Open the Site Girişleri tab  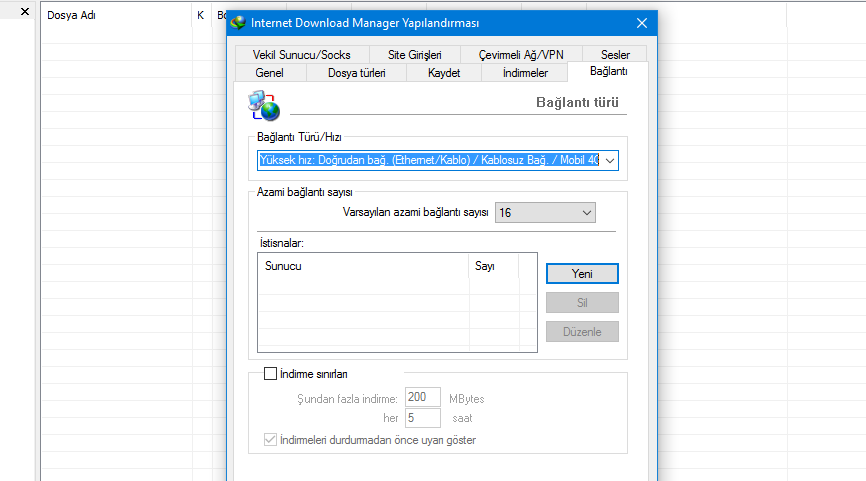point(414,55)
